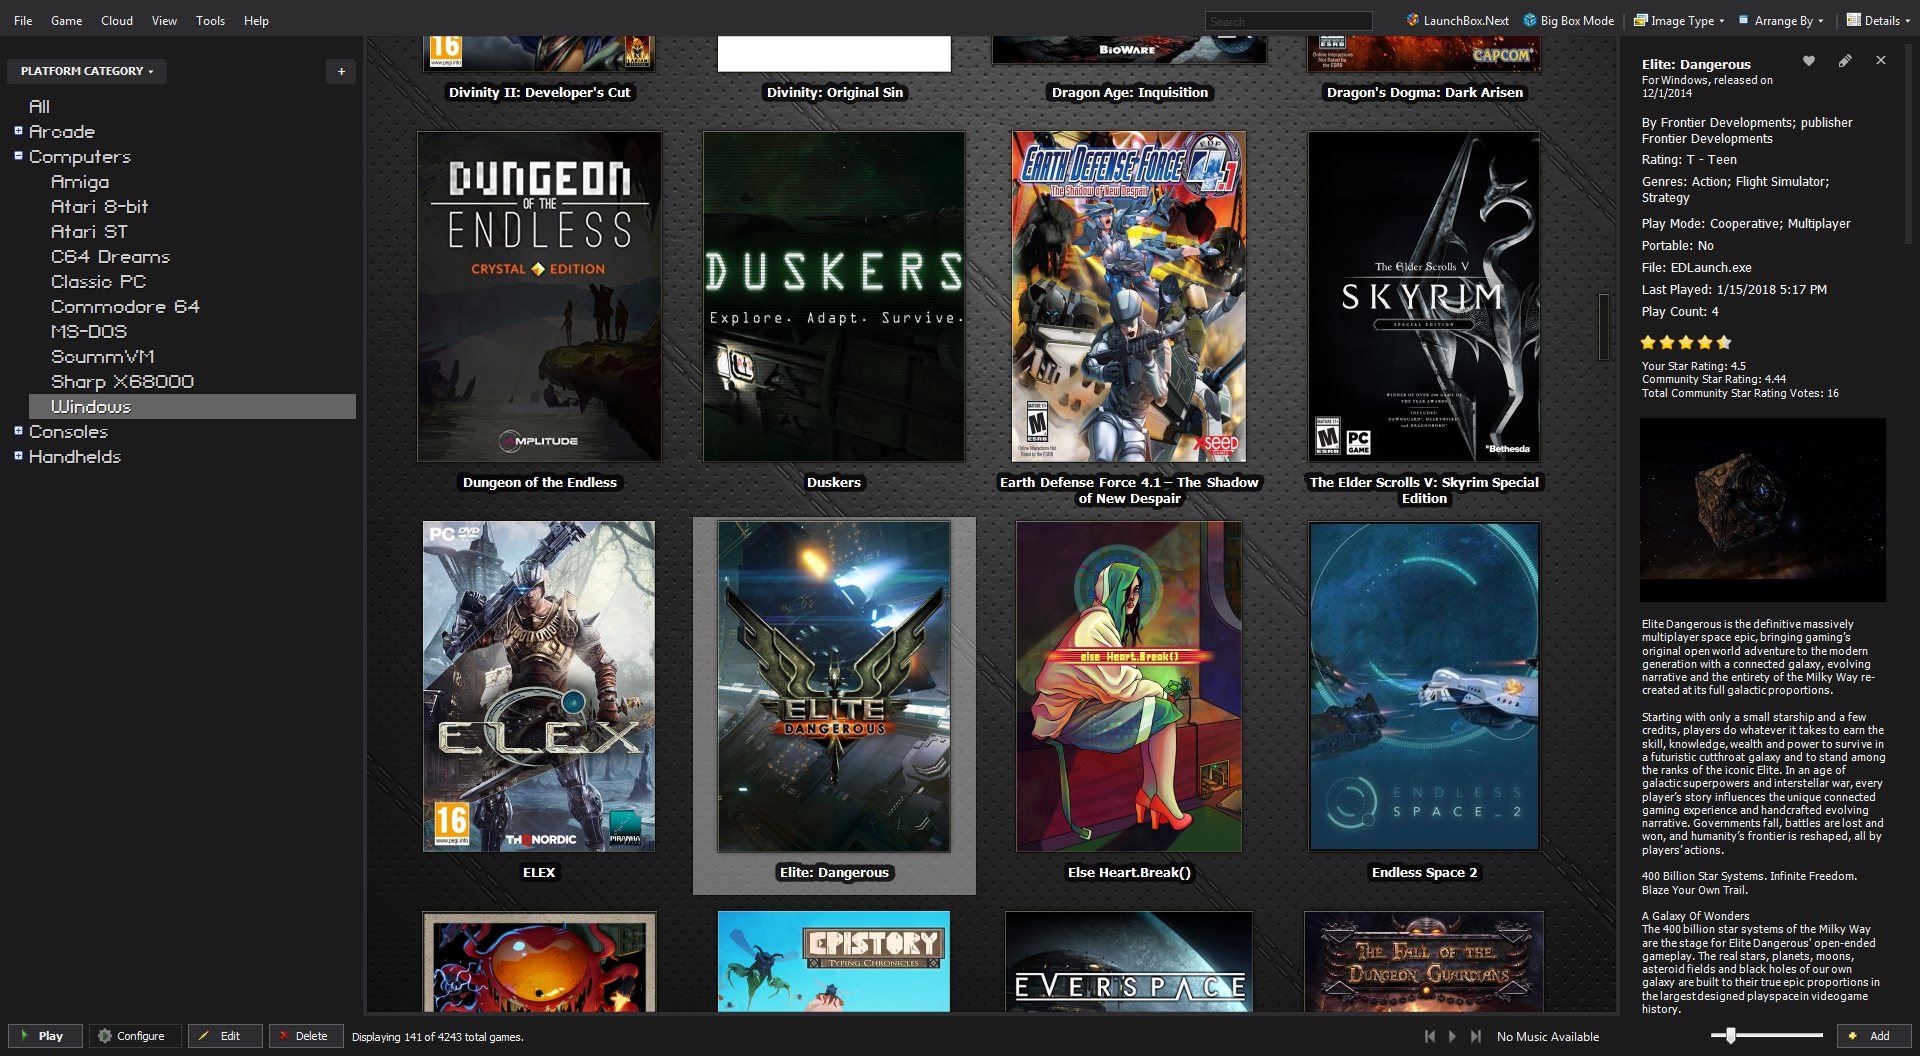Click the star rating in details panel

click(1686, 342)
